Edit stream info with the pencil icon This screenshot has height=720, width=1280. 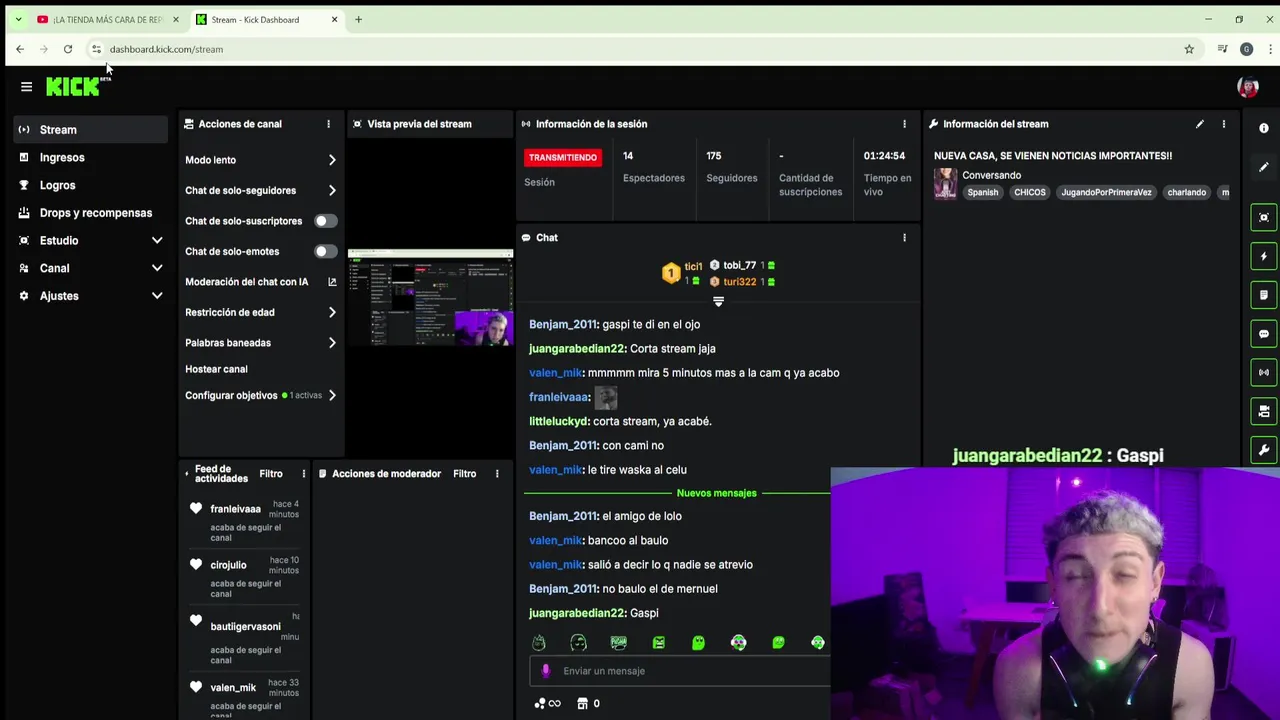pos(1199,124)
